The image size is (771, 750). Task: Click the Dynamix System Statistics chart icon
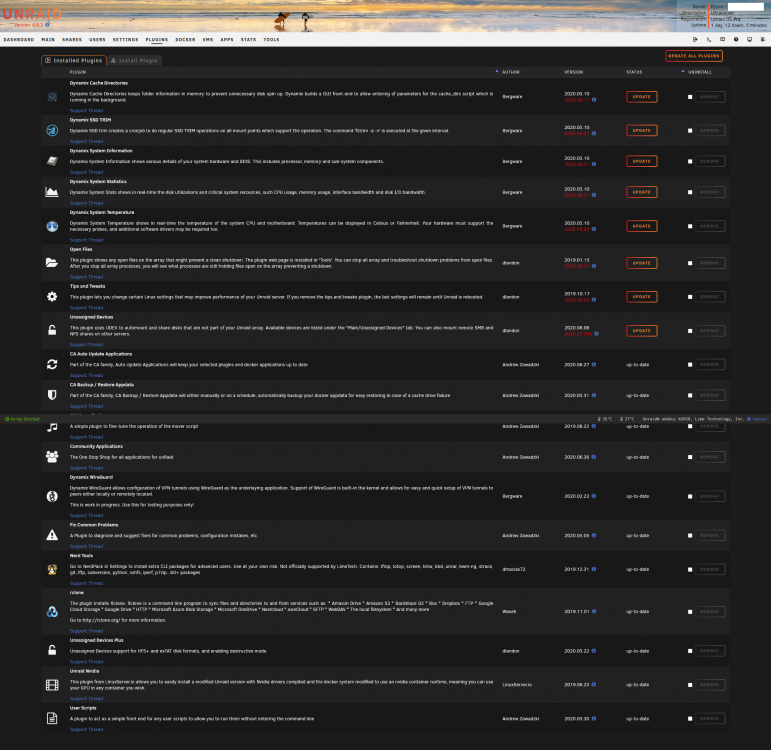click(x=52, y=192)
